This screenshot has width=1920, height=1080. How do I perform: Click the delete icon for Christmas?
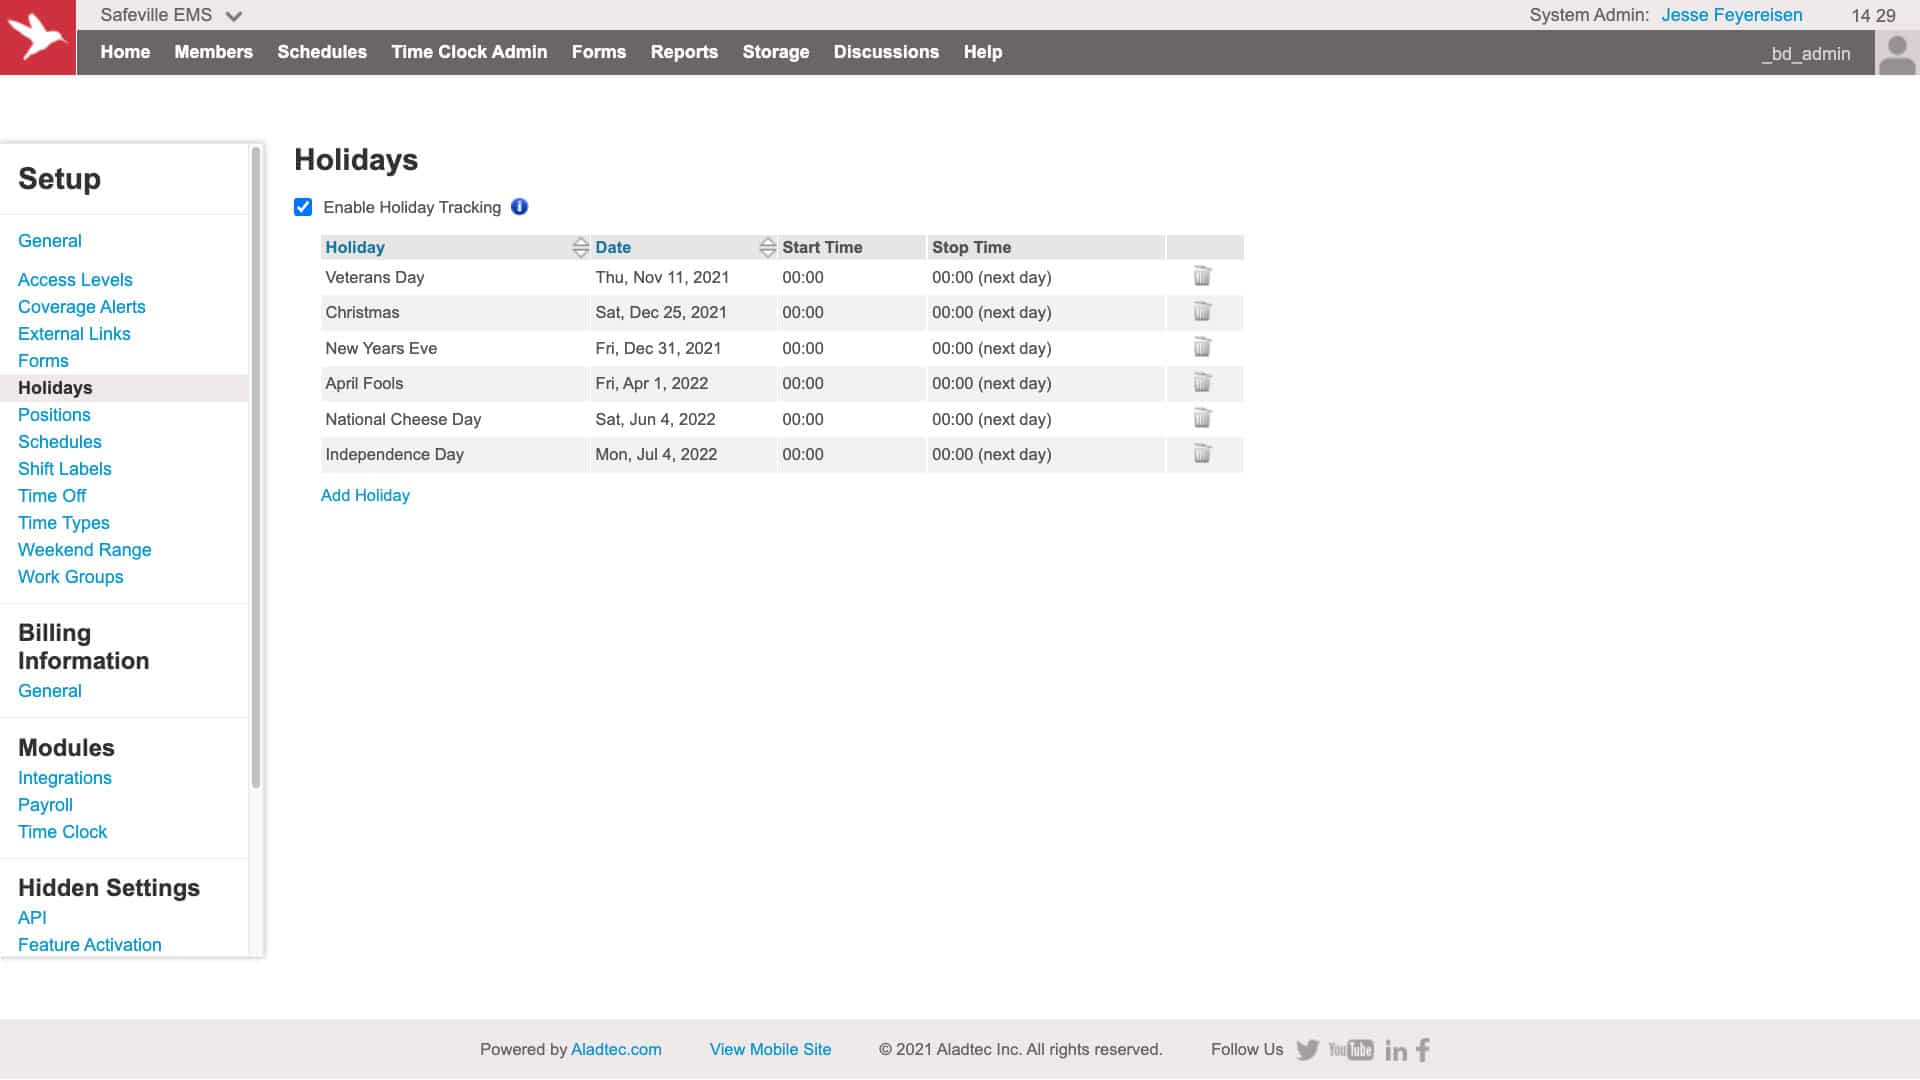[x=1201, y=311]
